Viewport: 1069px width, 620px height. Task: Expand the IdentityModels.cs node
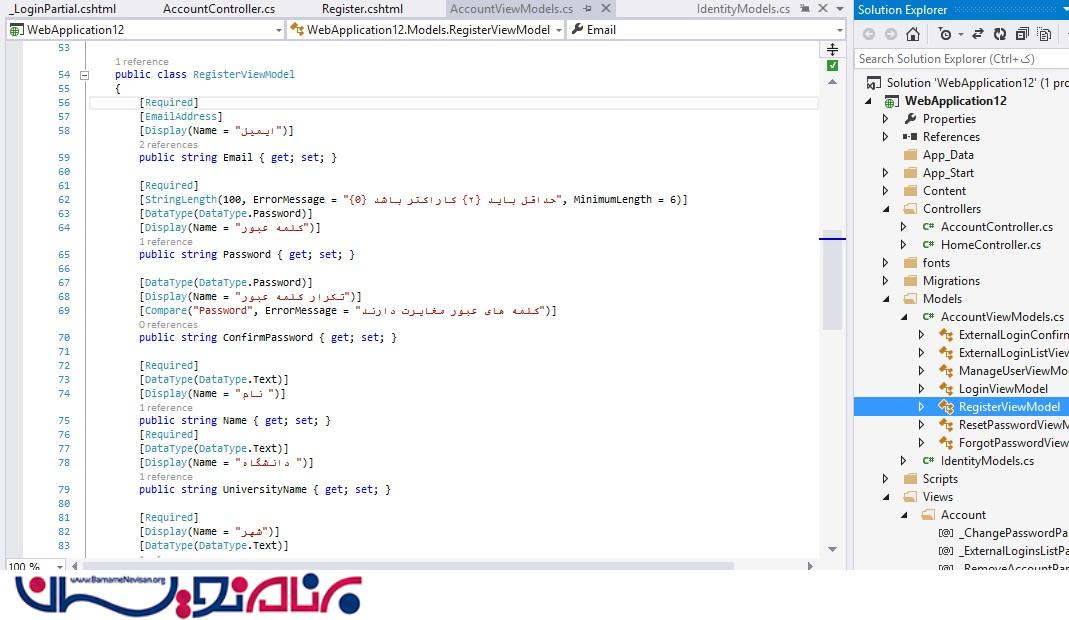click(903, 460)
